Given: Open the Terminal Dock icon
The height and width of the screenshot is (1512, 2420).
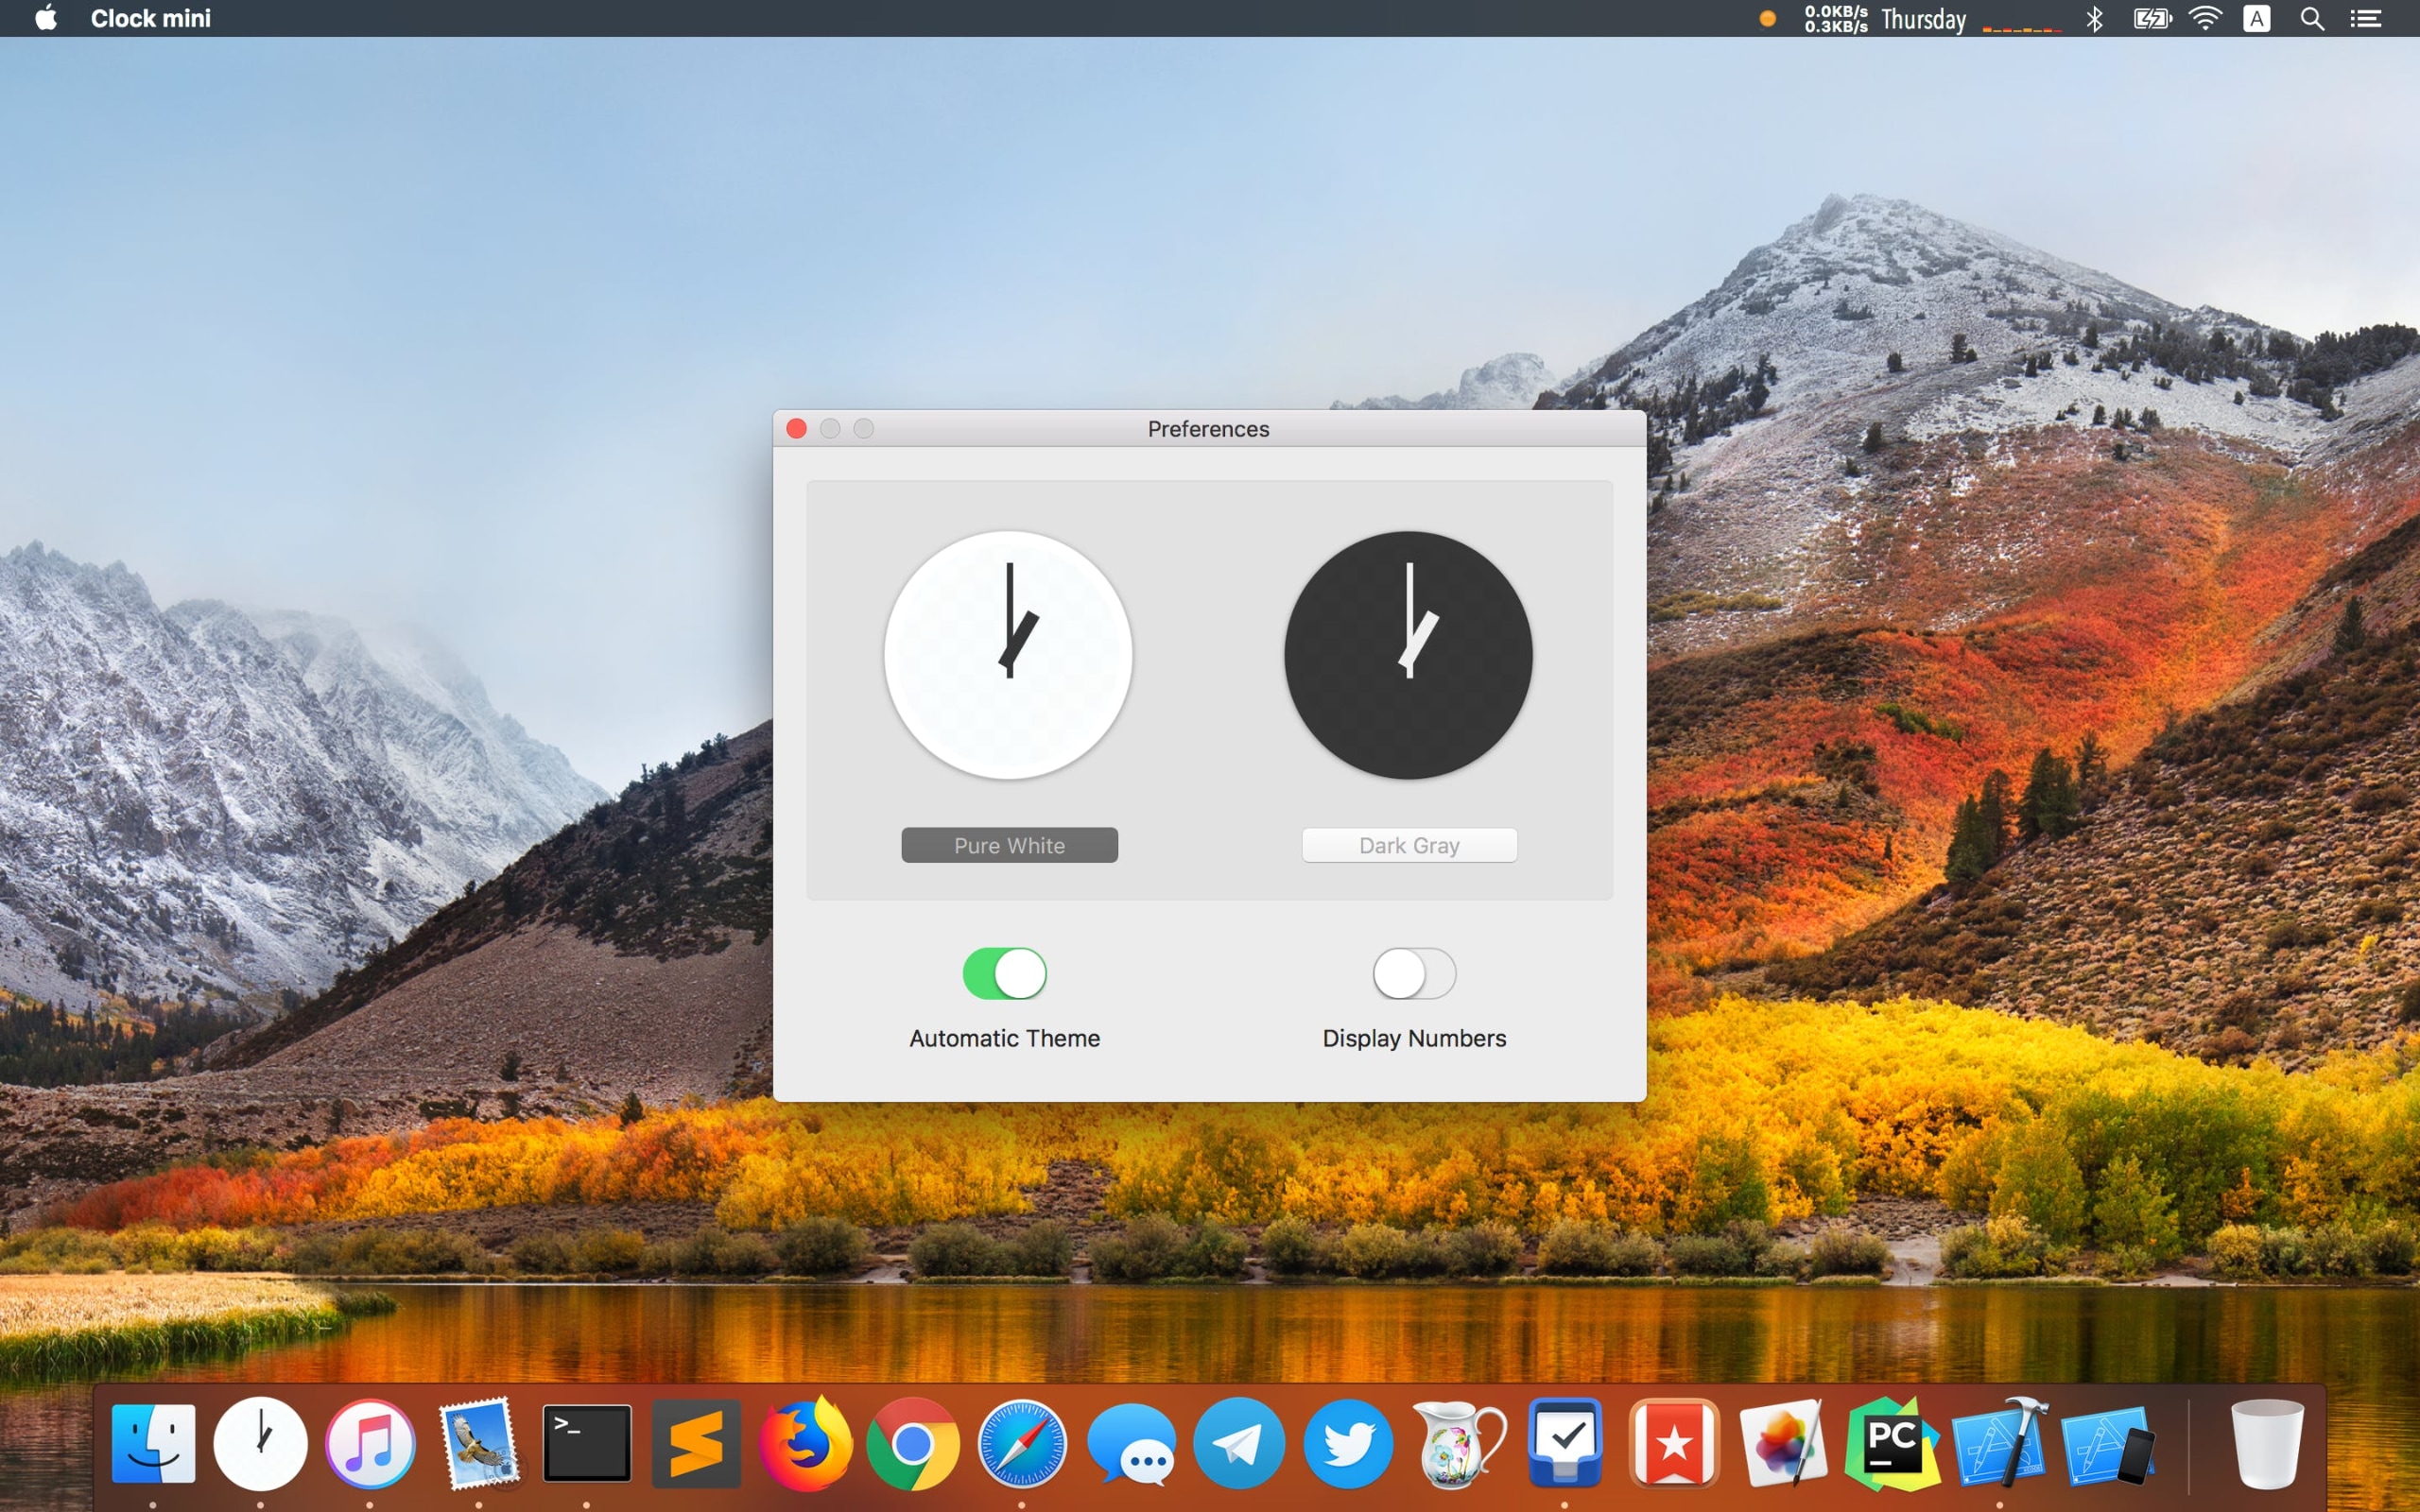Looking at the screenshot, I should [x=587, y=1443].
